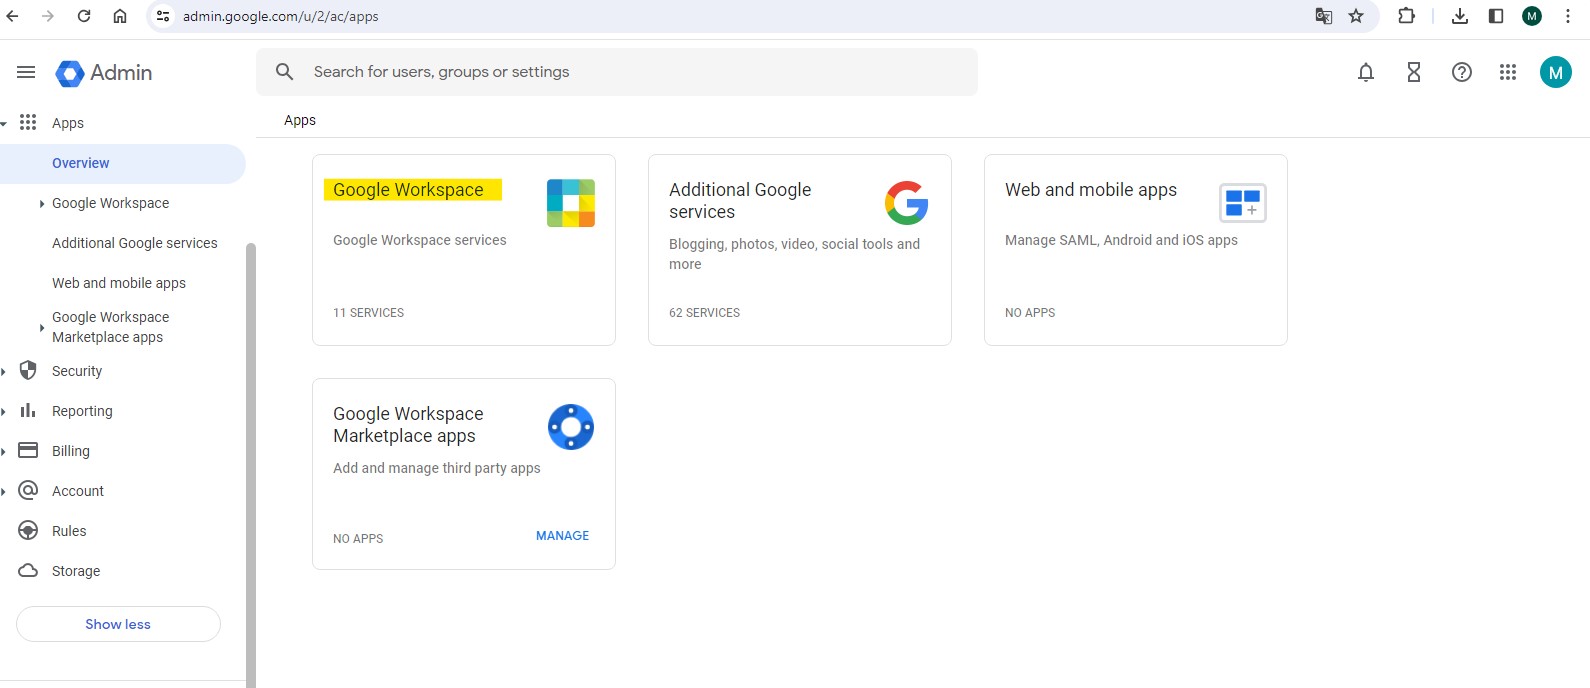Click the Reporting bar chart icon
Image resolution: width=1590 pixels, height=688 pixels.
point(28,410)
